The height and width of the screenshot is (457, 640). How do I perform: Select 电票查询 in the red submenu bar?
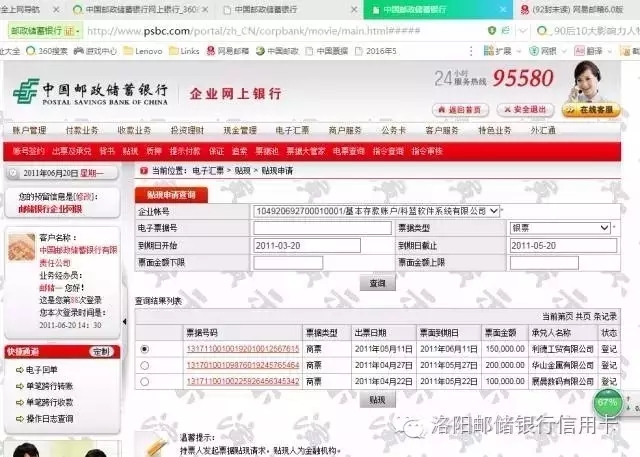tap(349, 151)
